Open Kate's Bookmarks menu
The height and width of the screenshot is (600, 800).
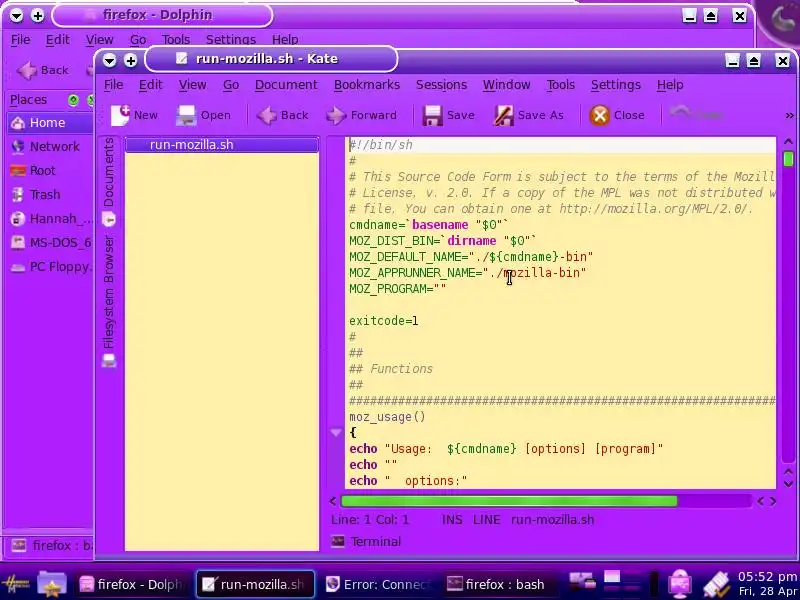tap(367, 85)
